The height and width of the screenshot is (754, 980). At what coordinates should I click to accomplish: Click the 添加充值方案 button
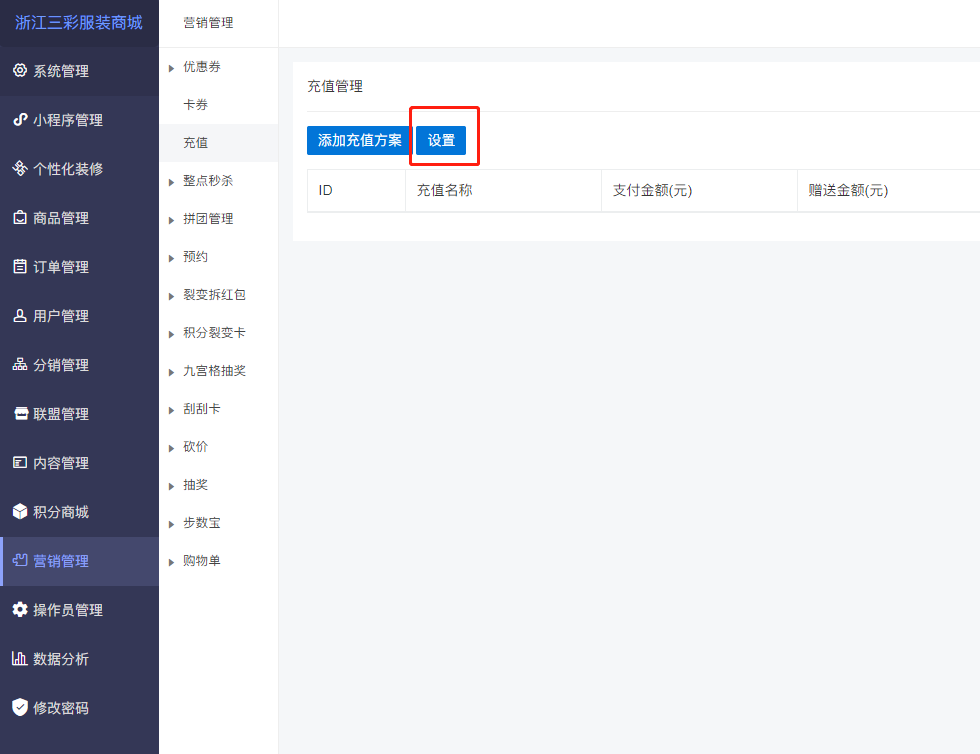[x=359, y=140]
